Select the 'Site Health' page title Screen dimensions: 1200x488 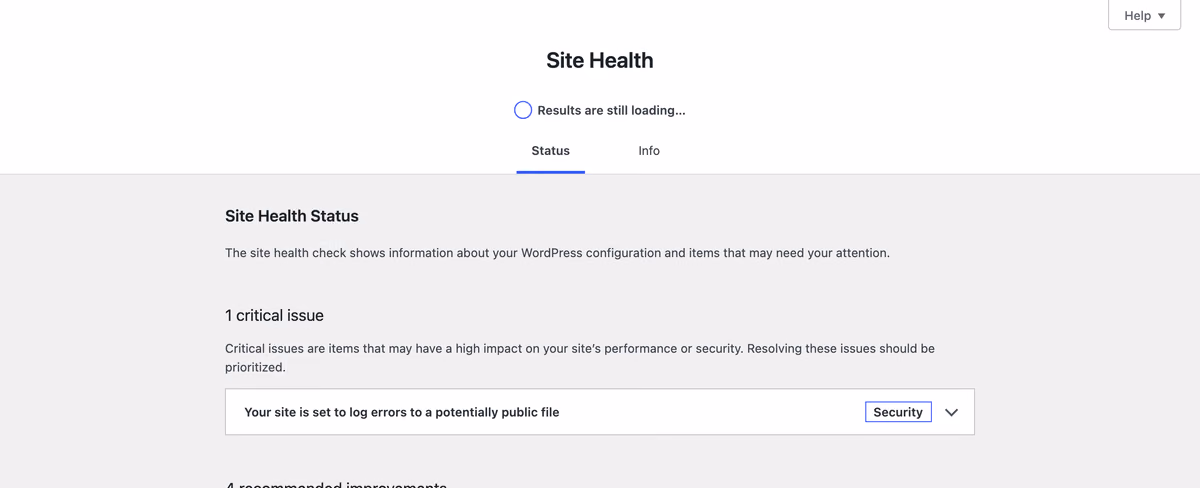click(600, 60)
